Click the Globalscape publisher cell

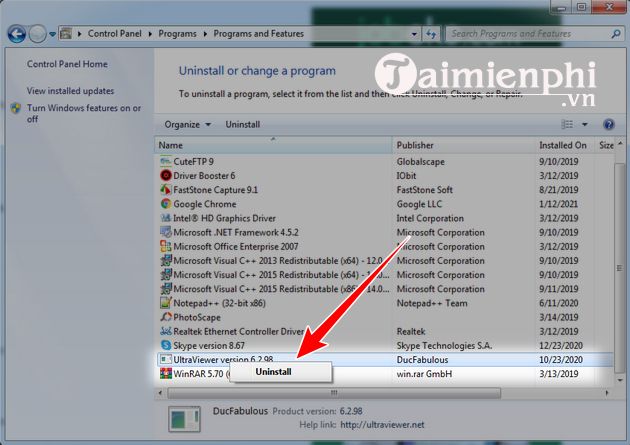(x=420, y=162)
